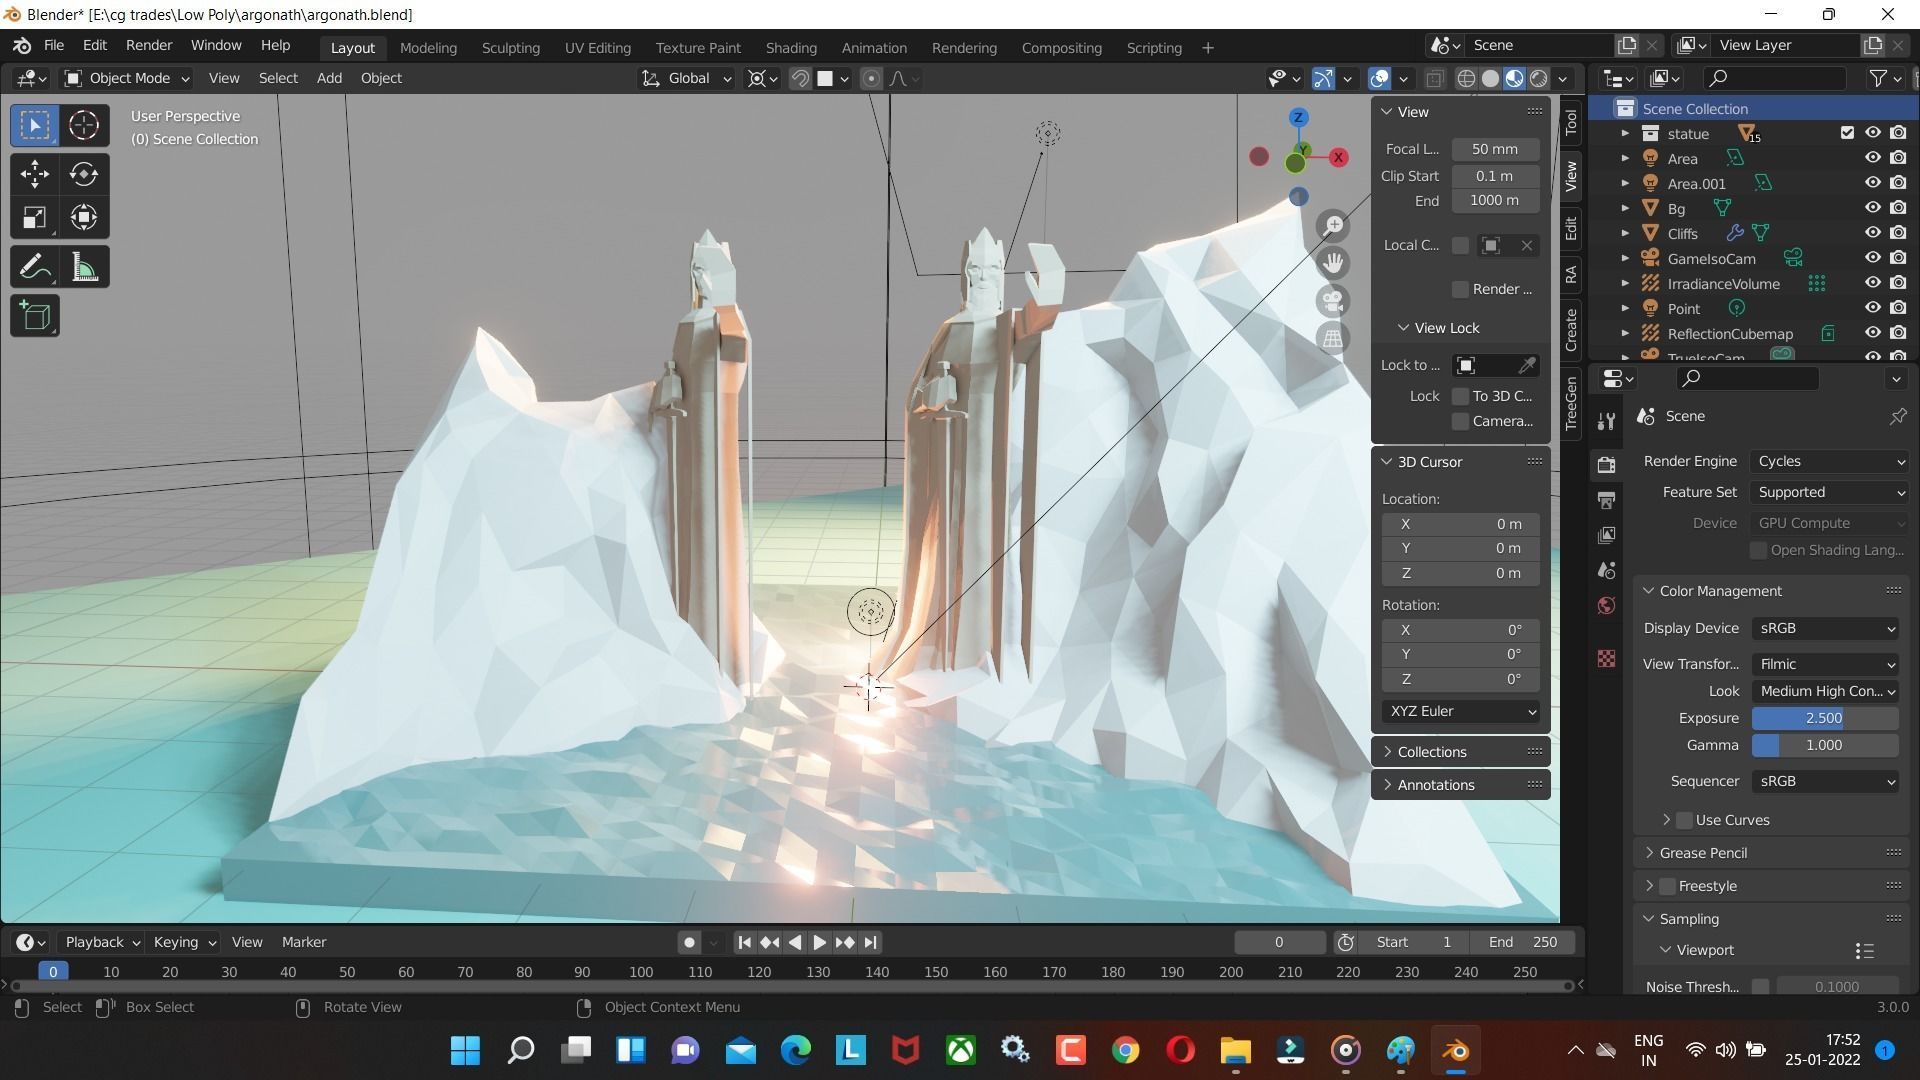Open Output properties tab icon

[1606, 500]
